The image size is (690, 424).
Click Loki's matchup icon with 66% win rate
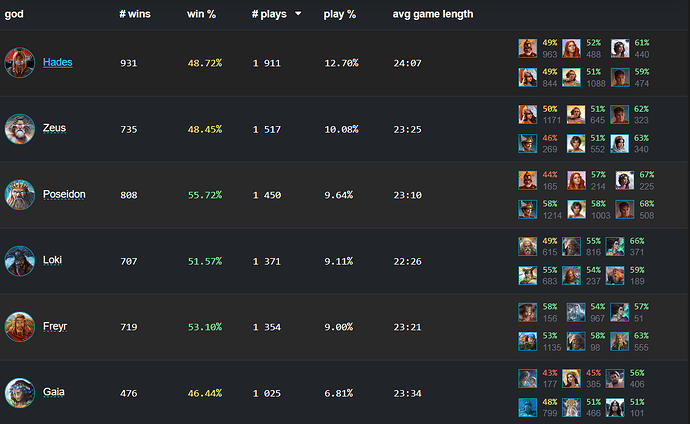[615, 246]
